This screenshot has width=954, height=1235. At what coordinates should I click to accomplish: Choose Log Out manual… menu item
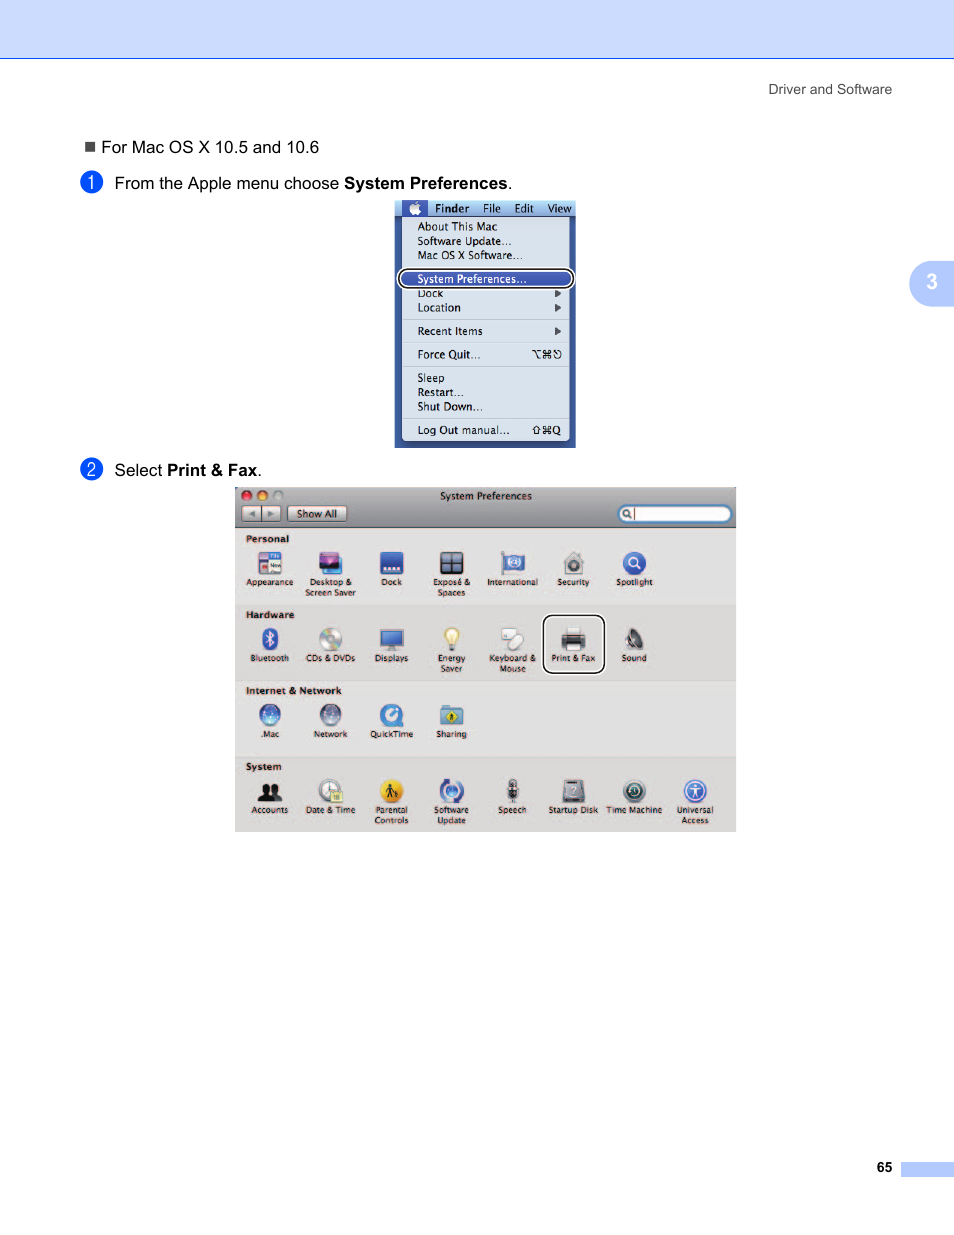pyautogui.click(x=485, y=431)
